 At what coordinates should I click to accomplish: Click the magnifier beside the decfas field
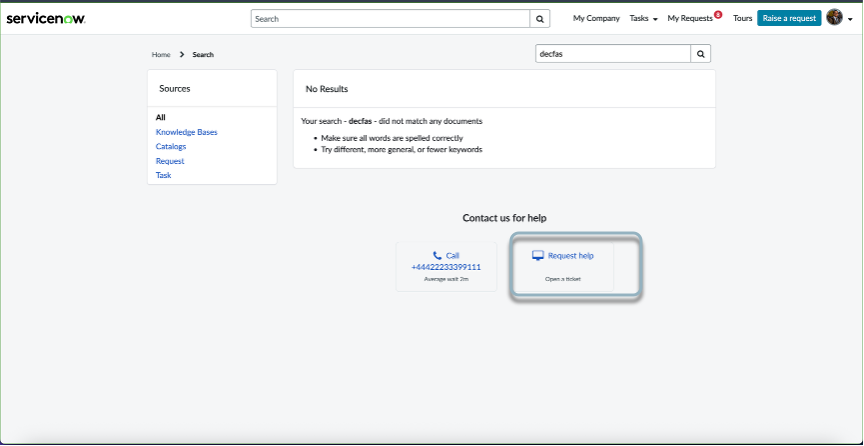701,54
